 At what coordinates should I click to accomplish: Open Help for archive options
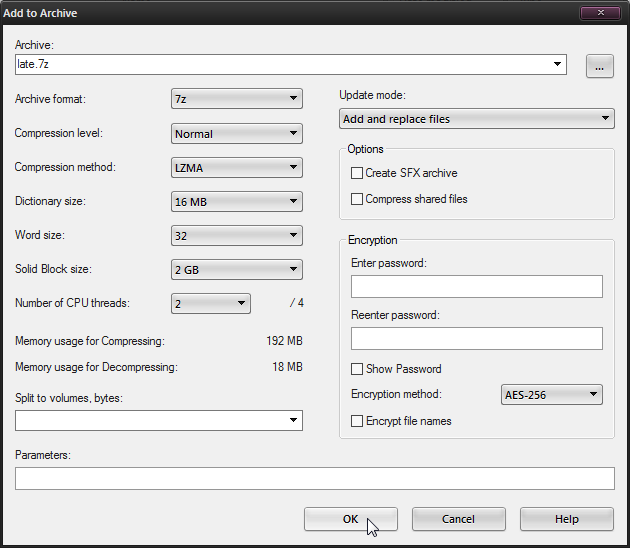[x=566, y=519]
